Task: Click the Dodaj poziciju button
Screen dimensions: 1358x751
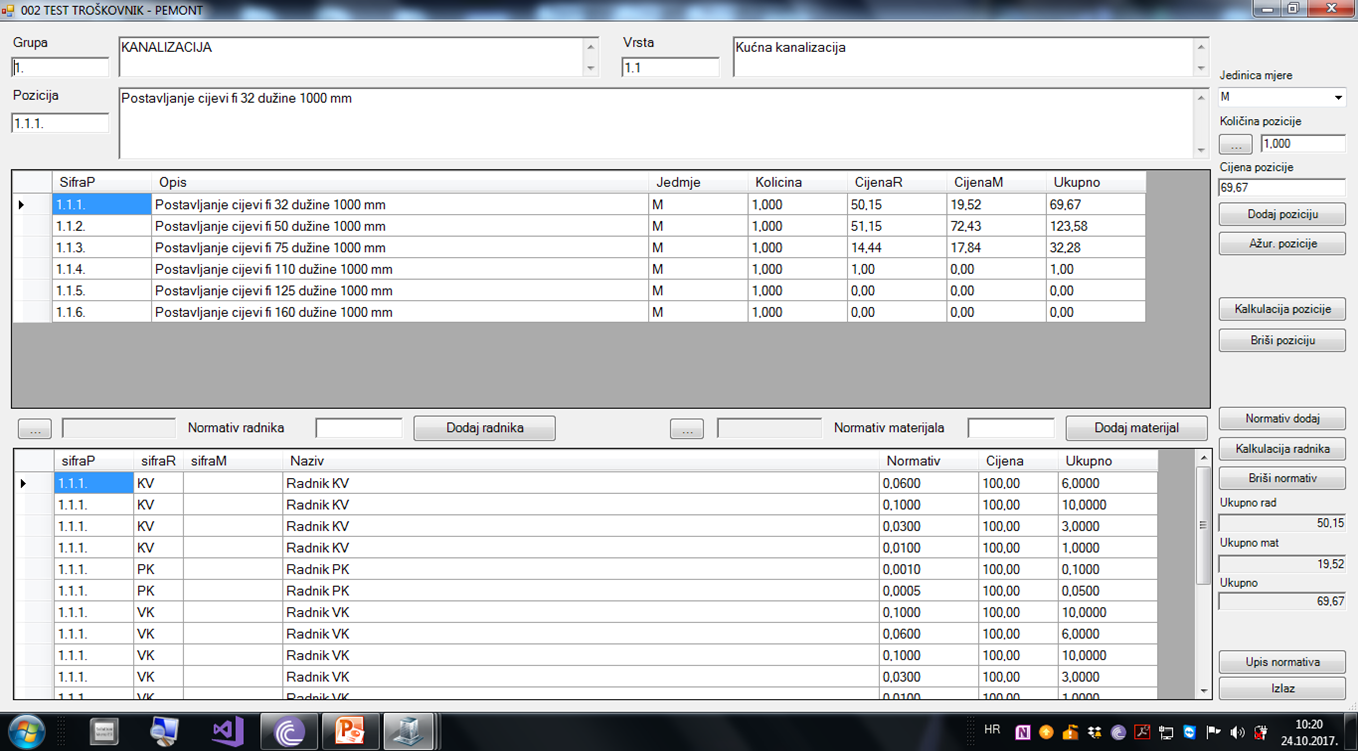Action: click(x=1282, y=215)
